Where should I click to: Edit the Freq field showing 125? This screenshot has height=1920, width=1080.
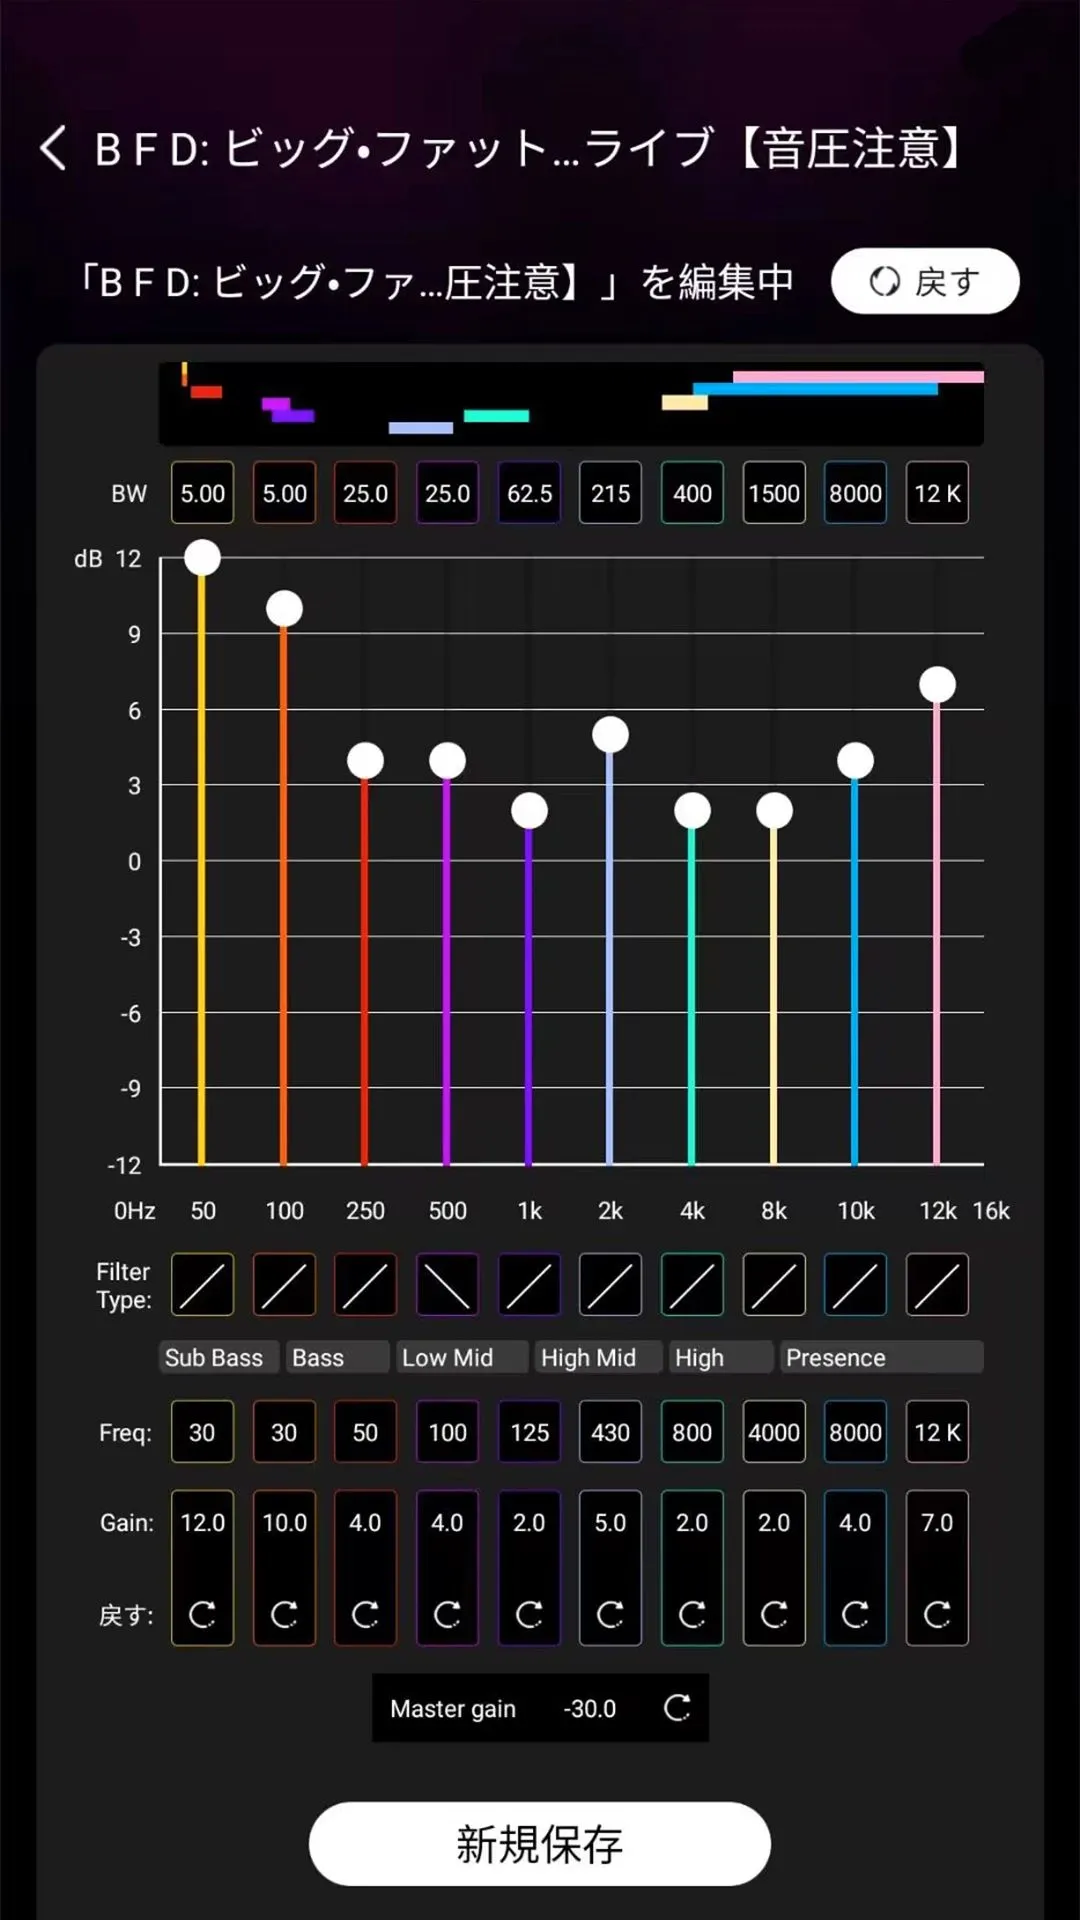coord(529,1432)
